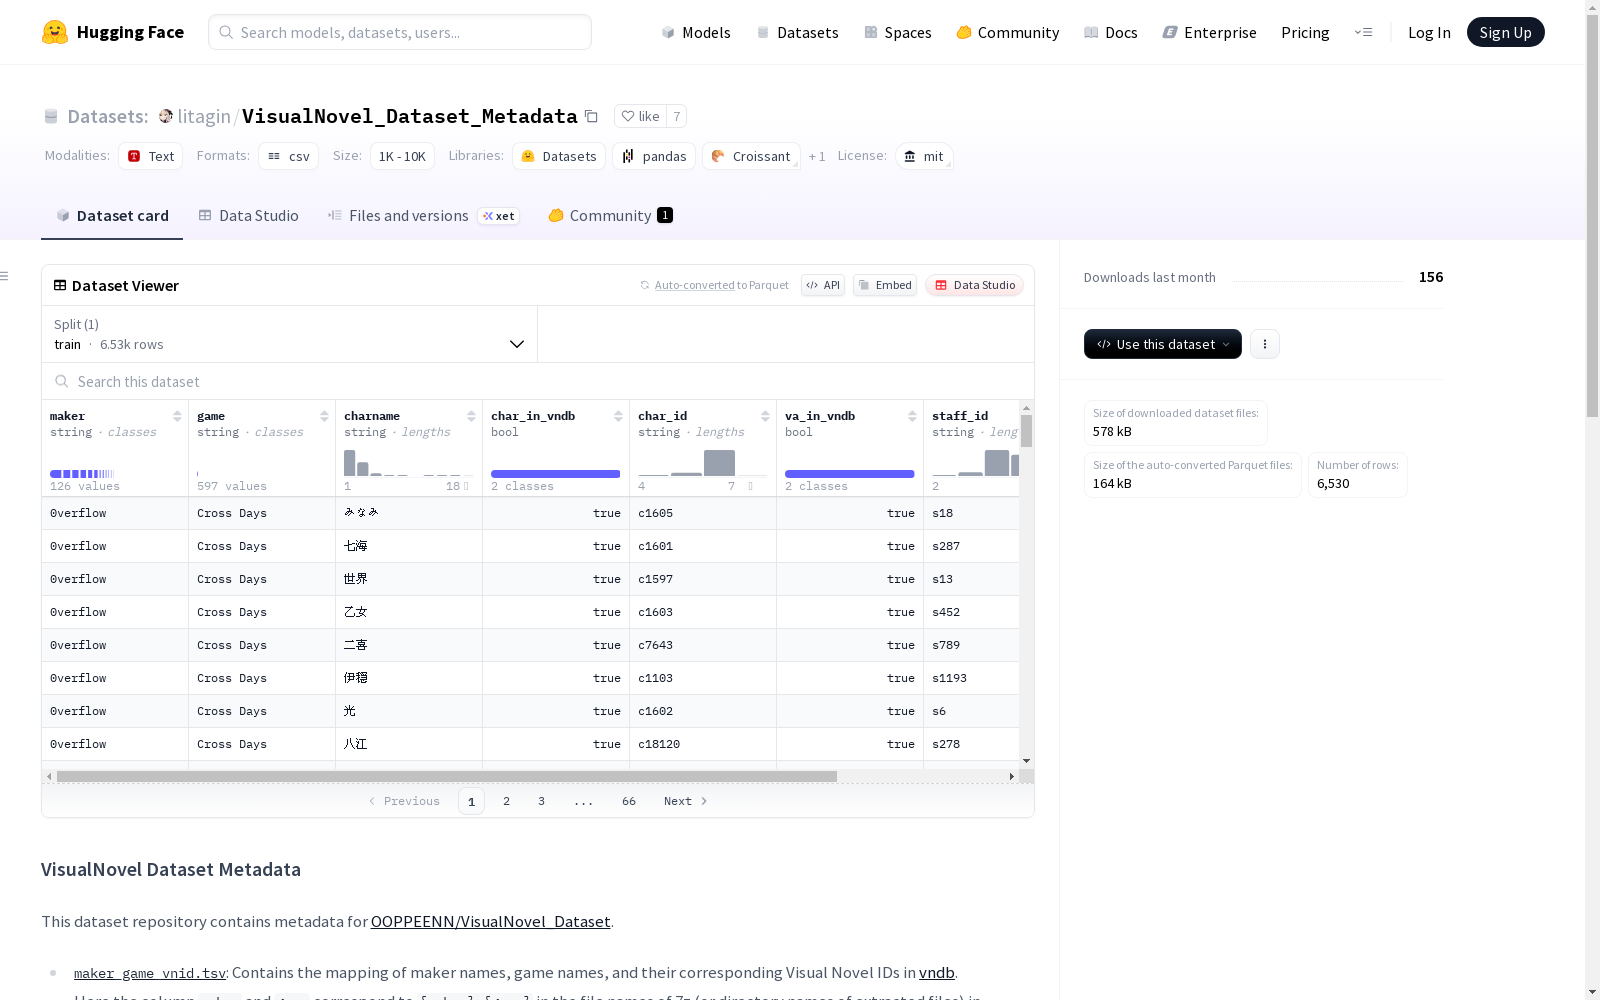Open the vndb link
The height and width of the screenshot is (1000, 1600).
[936, 972]
